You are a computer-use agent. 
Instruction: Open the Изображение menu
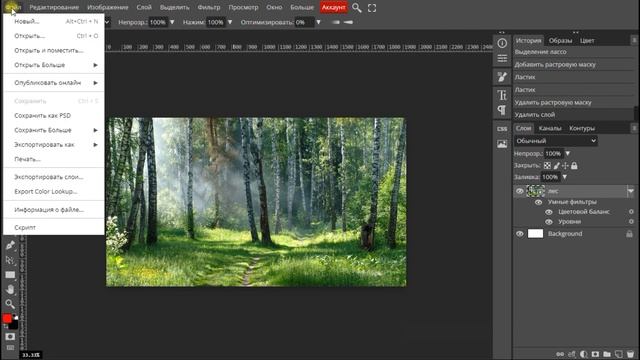coord(107,7)
